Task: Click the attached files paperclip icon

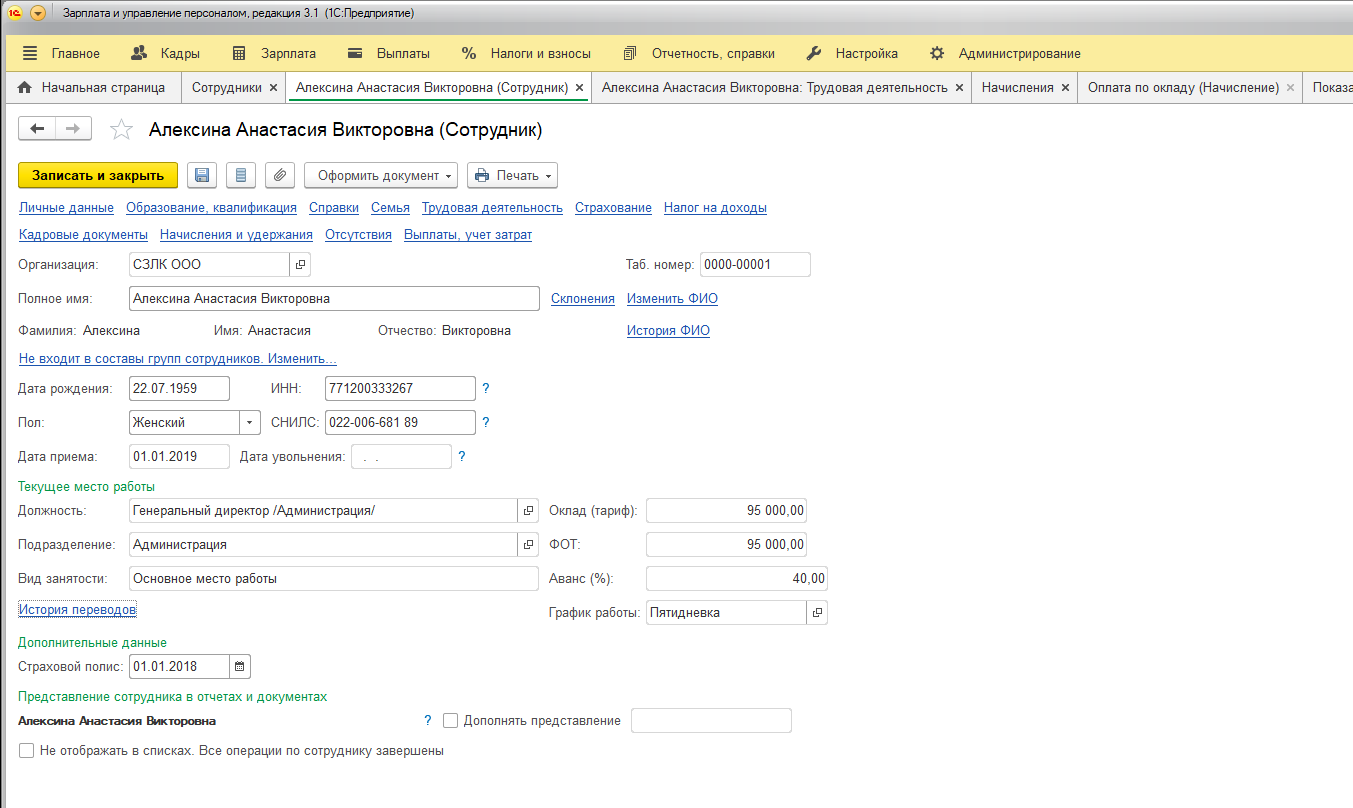Action: [x=279, y=175]
